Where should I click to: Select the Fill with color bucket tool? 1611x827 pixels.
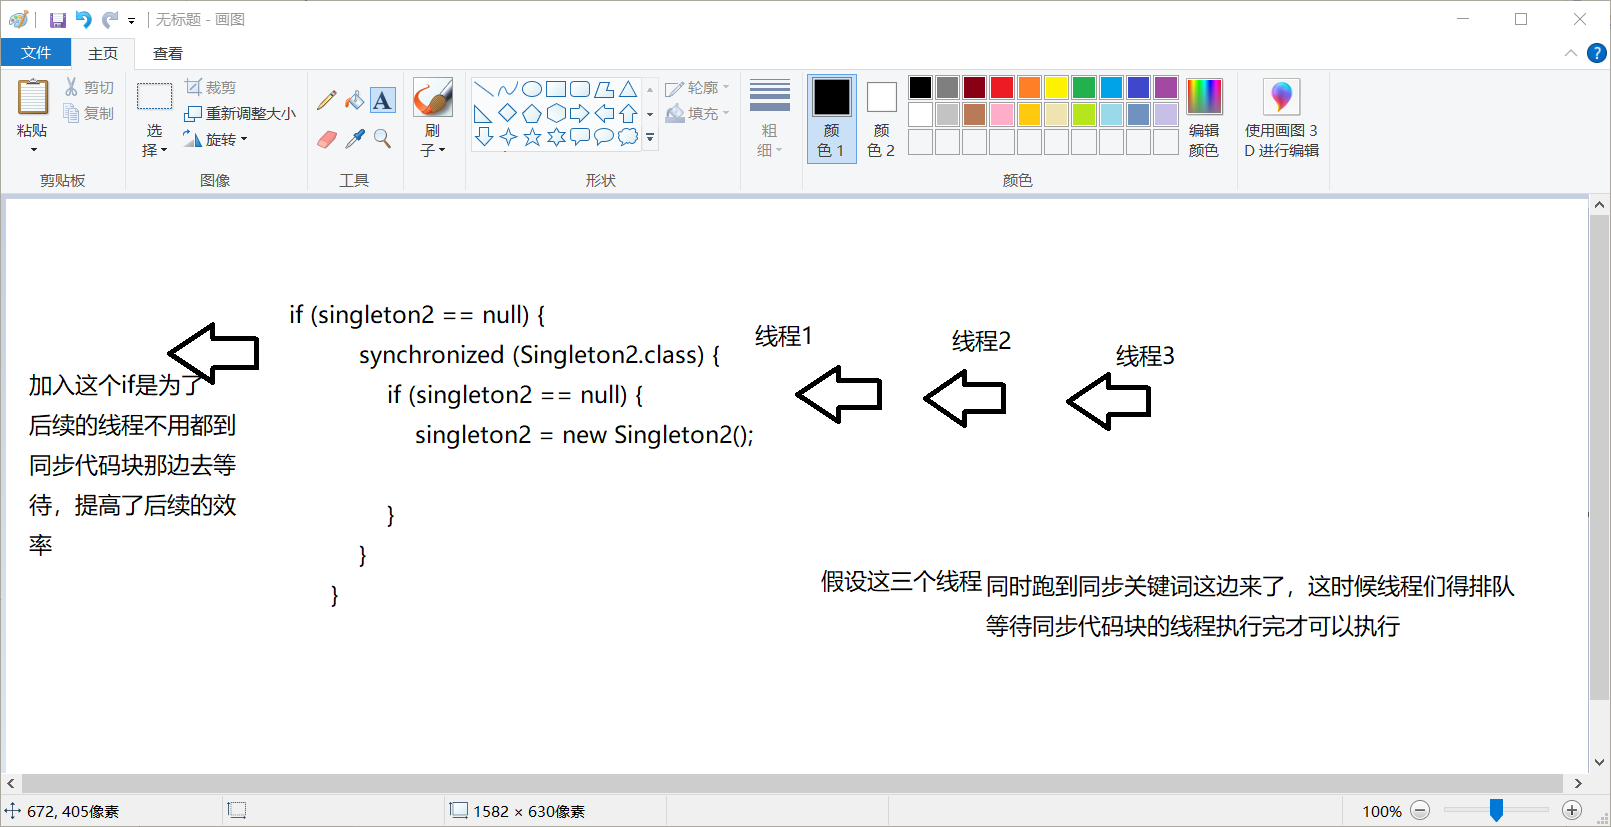coord(355,100)
